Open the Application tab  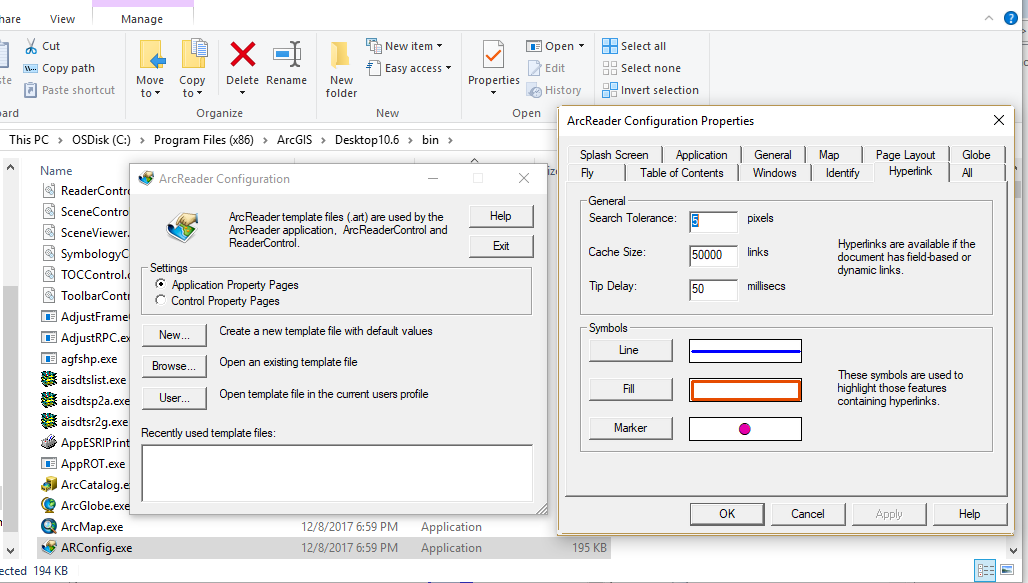[702, 155]
